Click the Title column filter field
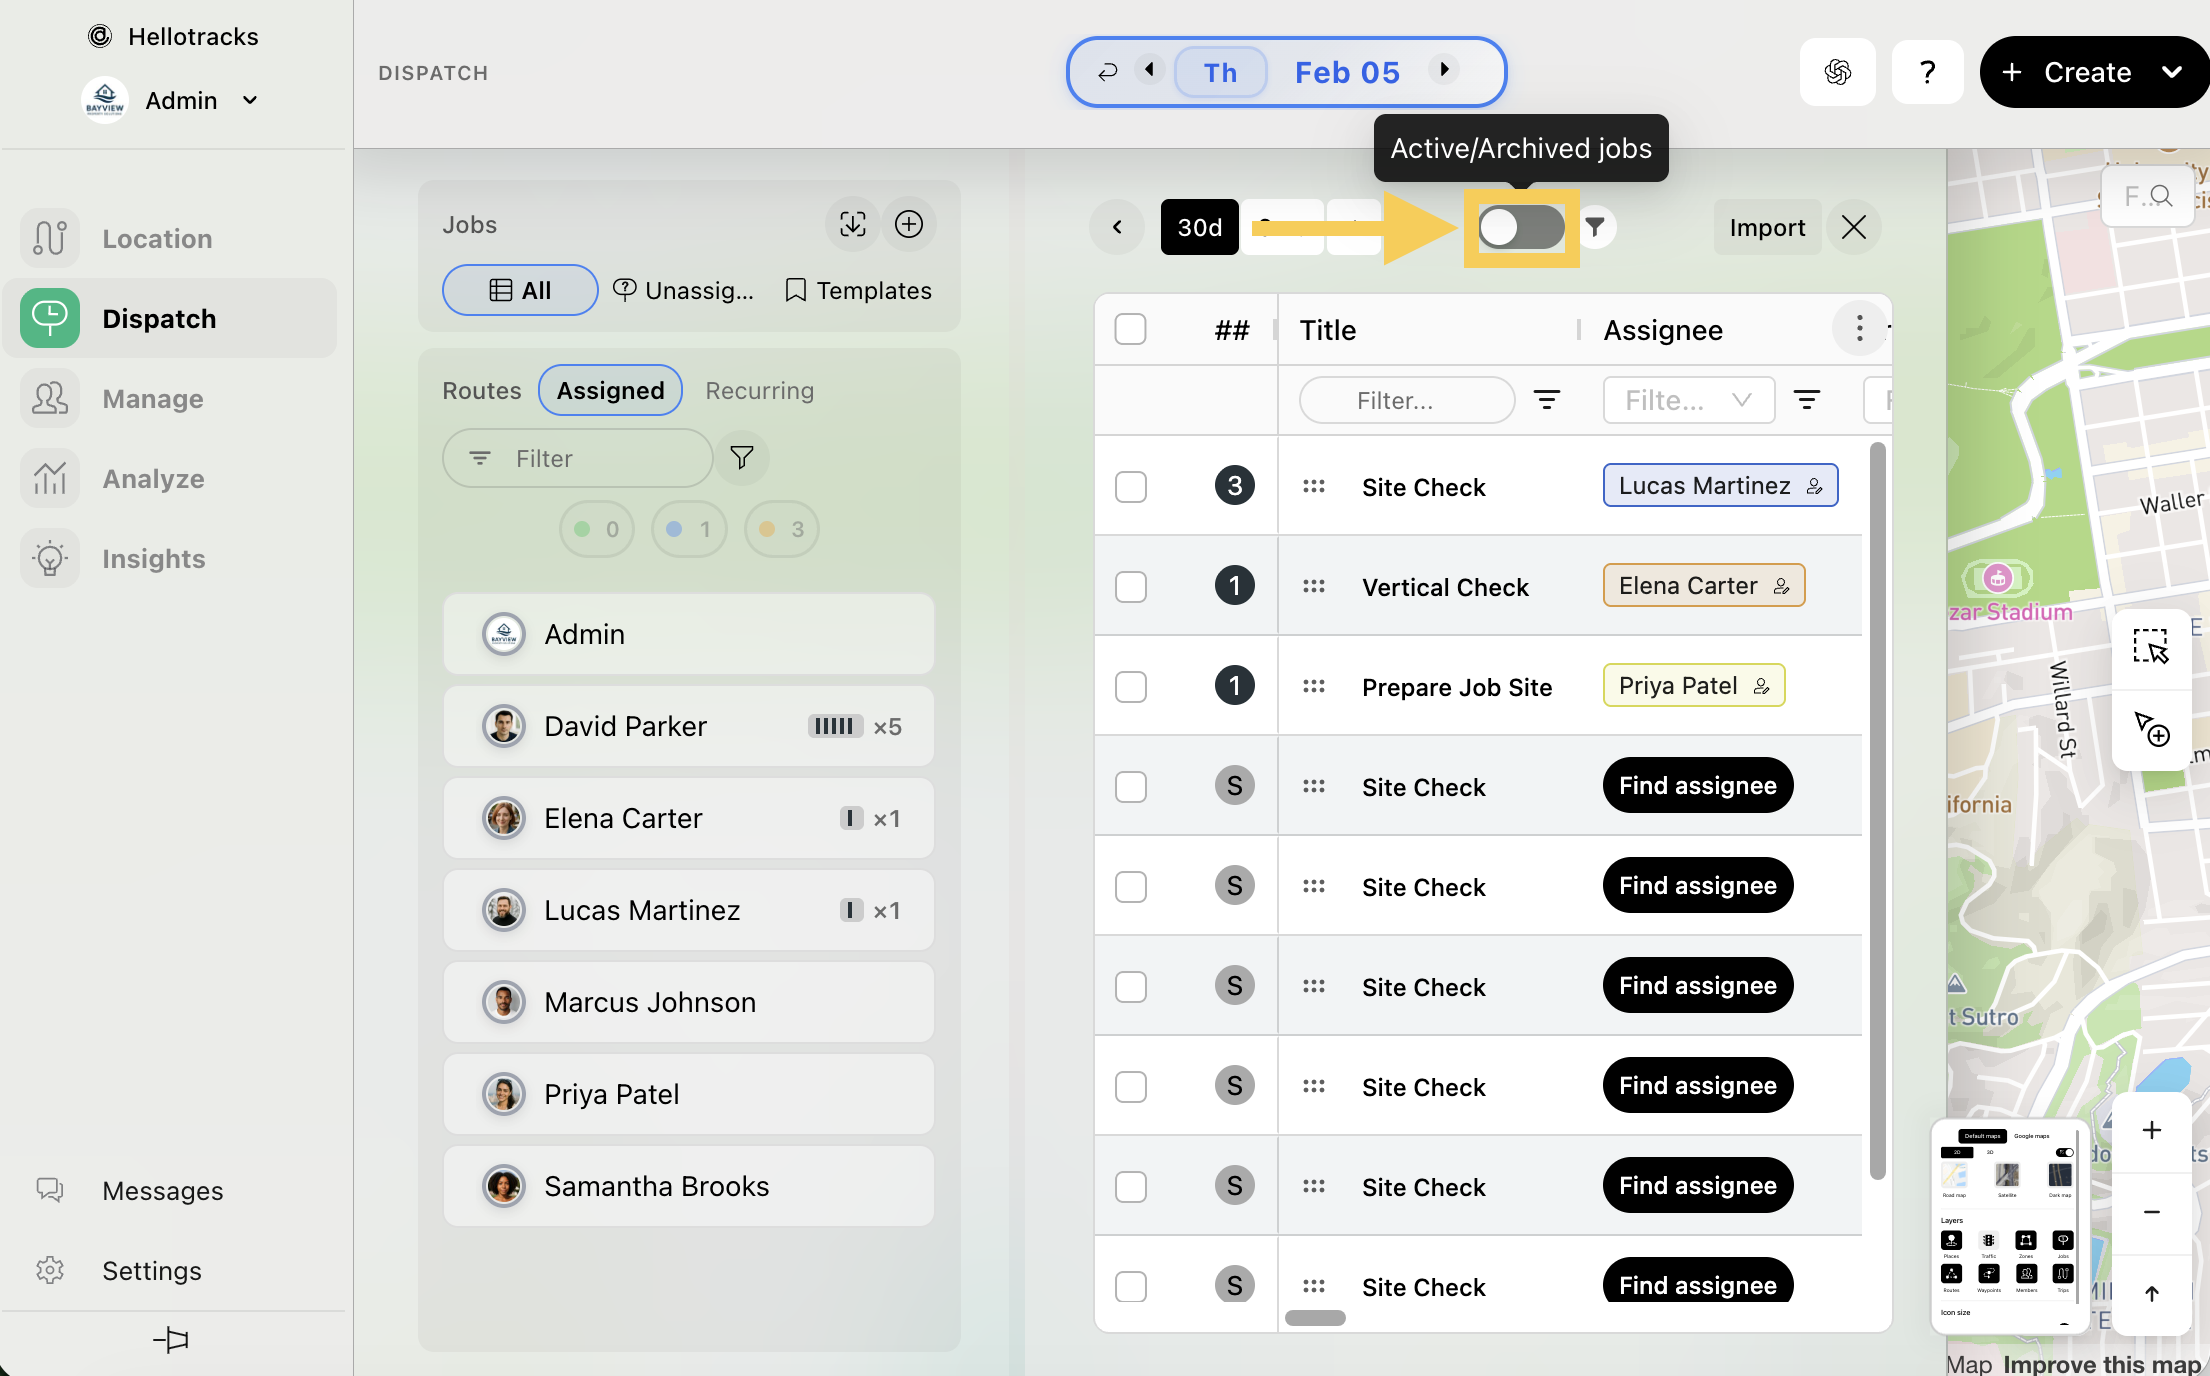Image resolution: width=2210 pixels, height=1376 pixels. [x=1405, y=400]
